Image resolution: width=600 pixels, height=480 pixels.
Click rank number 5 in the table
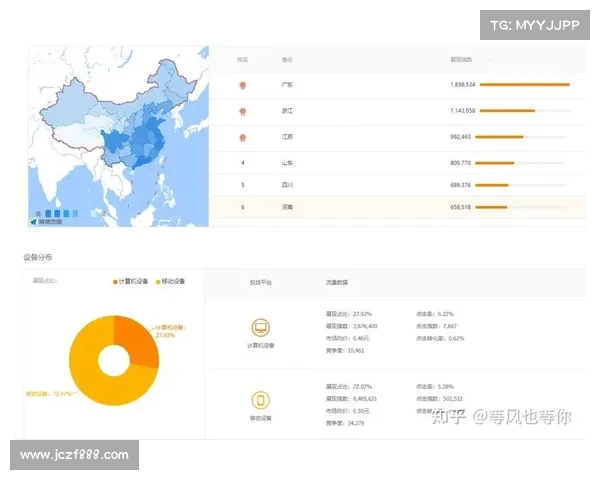[x=243, y=185]
